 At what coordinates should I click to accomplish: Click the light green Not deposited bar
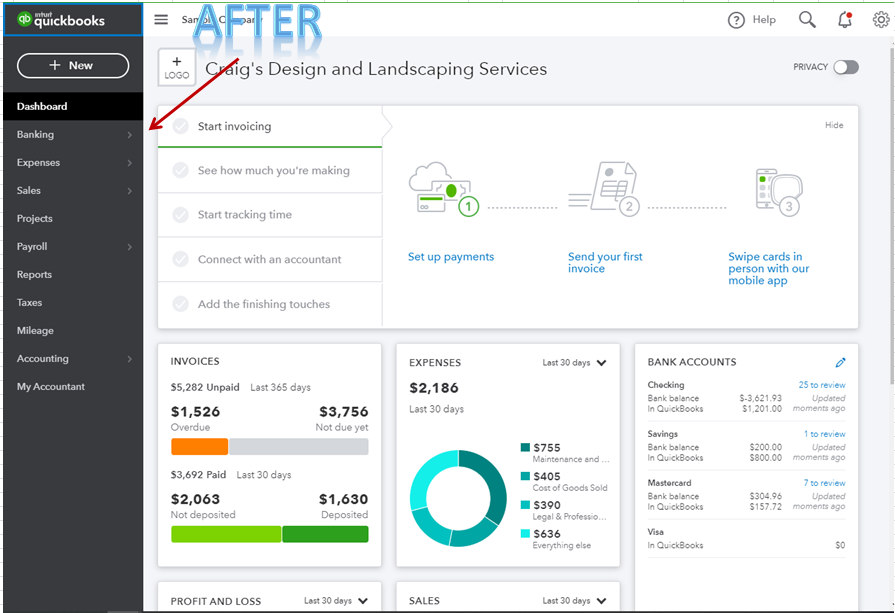(226, 534)
